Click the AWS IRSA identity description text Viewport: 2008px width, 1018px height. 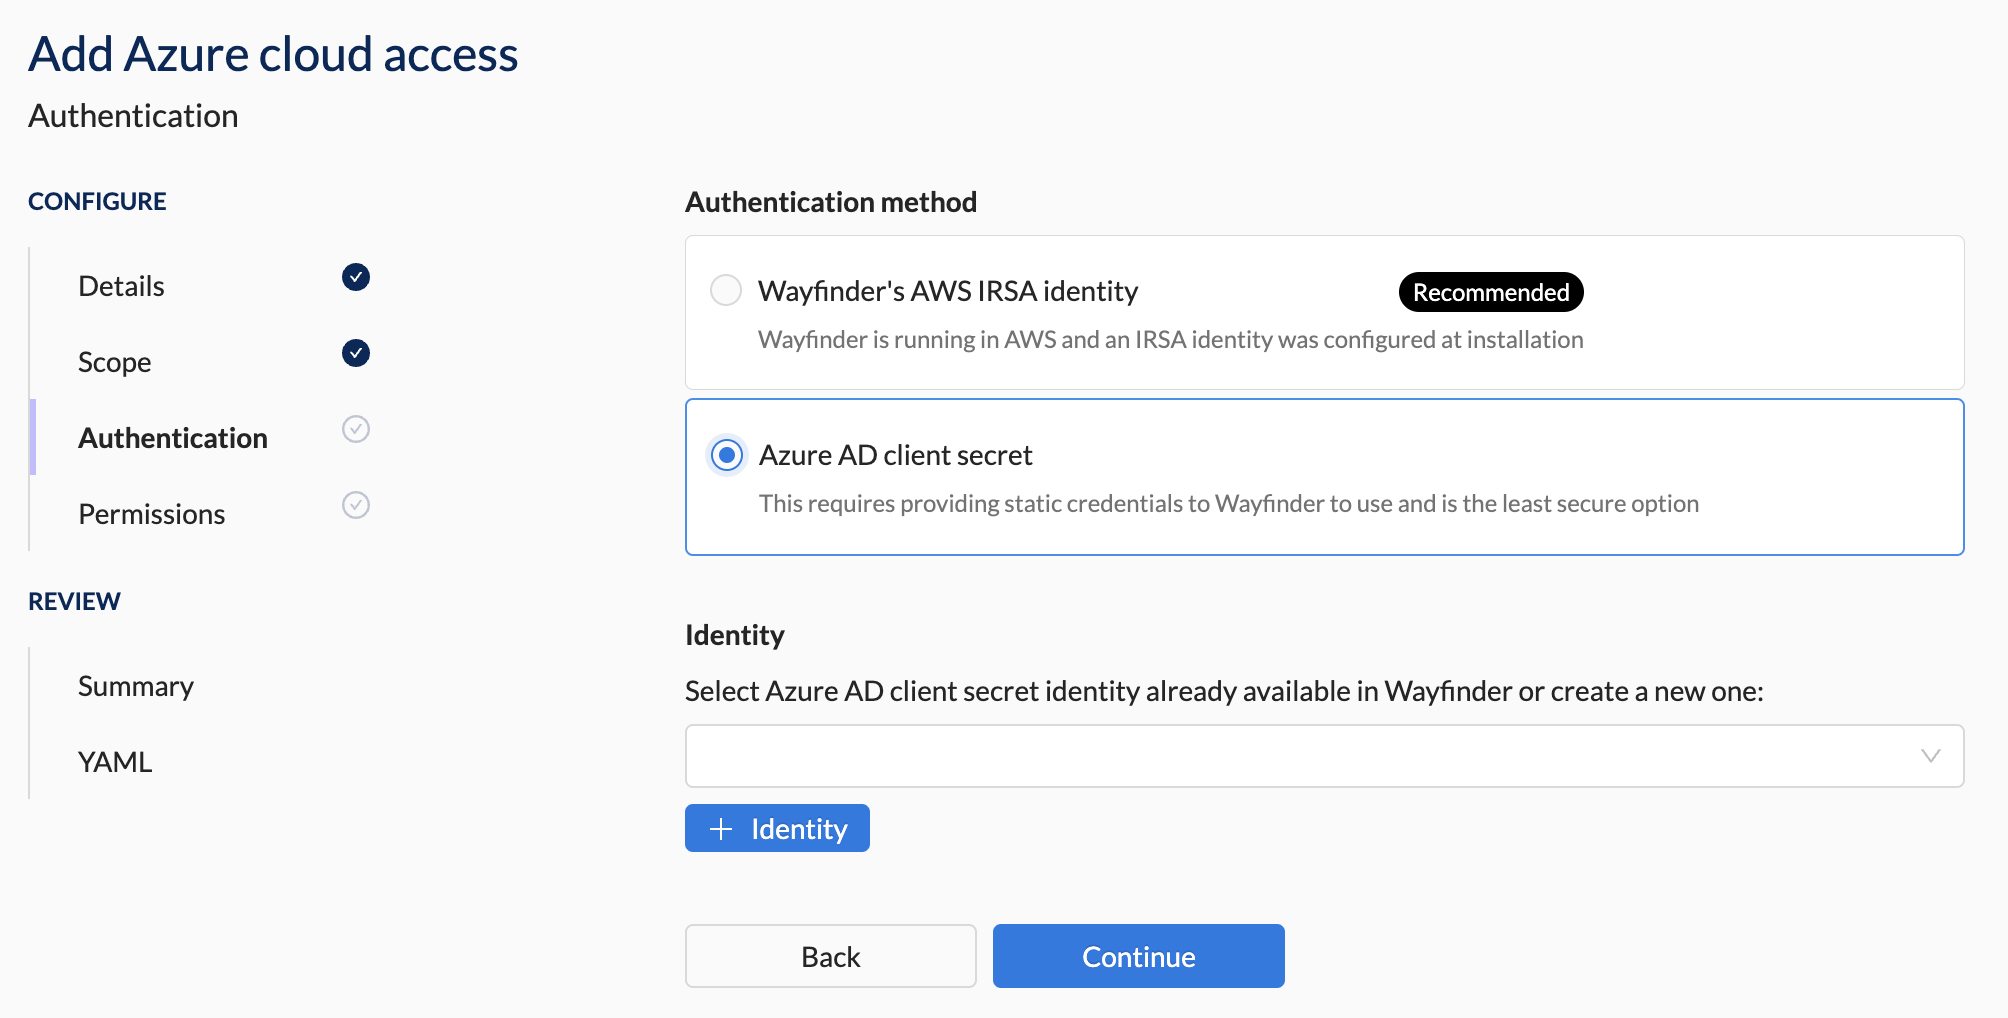[x=1170, y=340]
